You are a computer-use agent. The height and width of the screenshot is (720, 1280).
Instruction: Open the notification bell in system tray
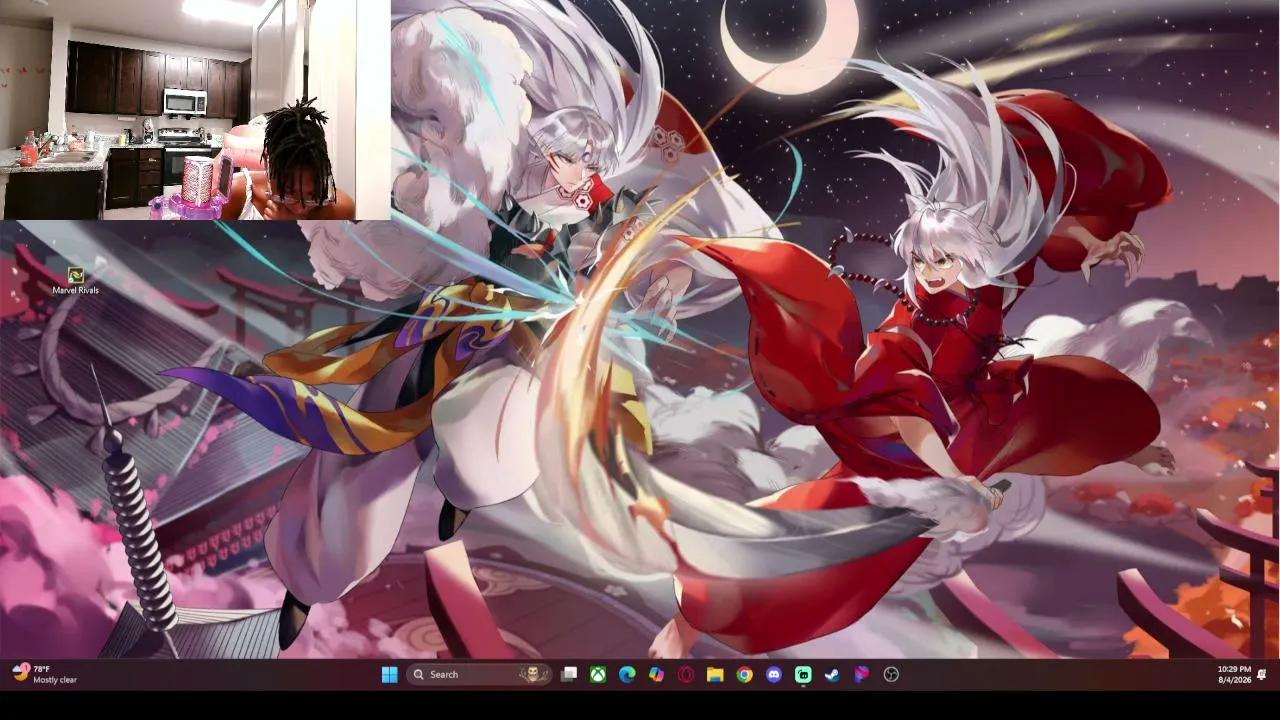pos(1262,674)
